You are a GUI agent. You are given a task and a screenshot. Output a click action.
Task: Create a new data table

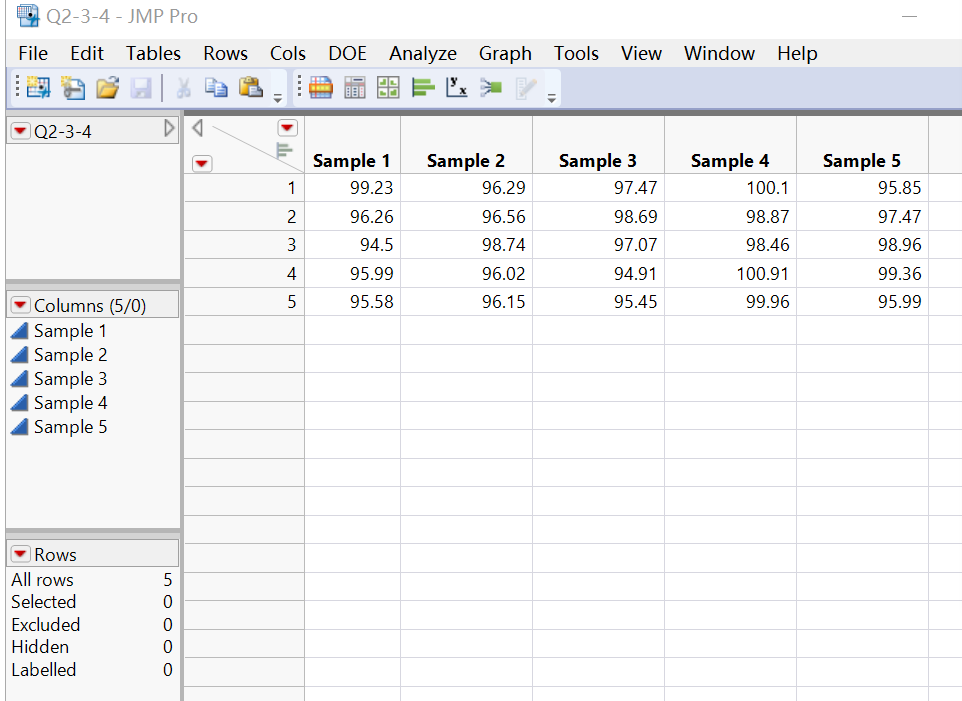click(37, 88)
